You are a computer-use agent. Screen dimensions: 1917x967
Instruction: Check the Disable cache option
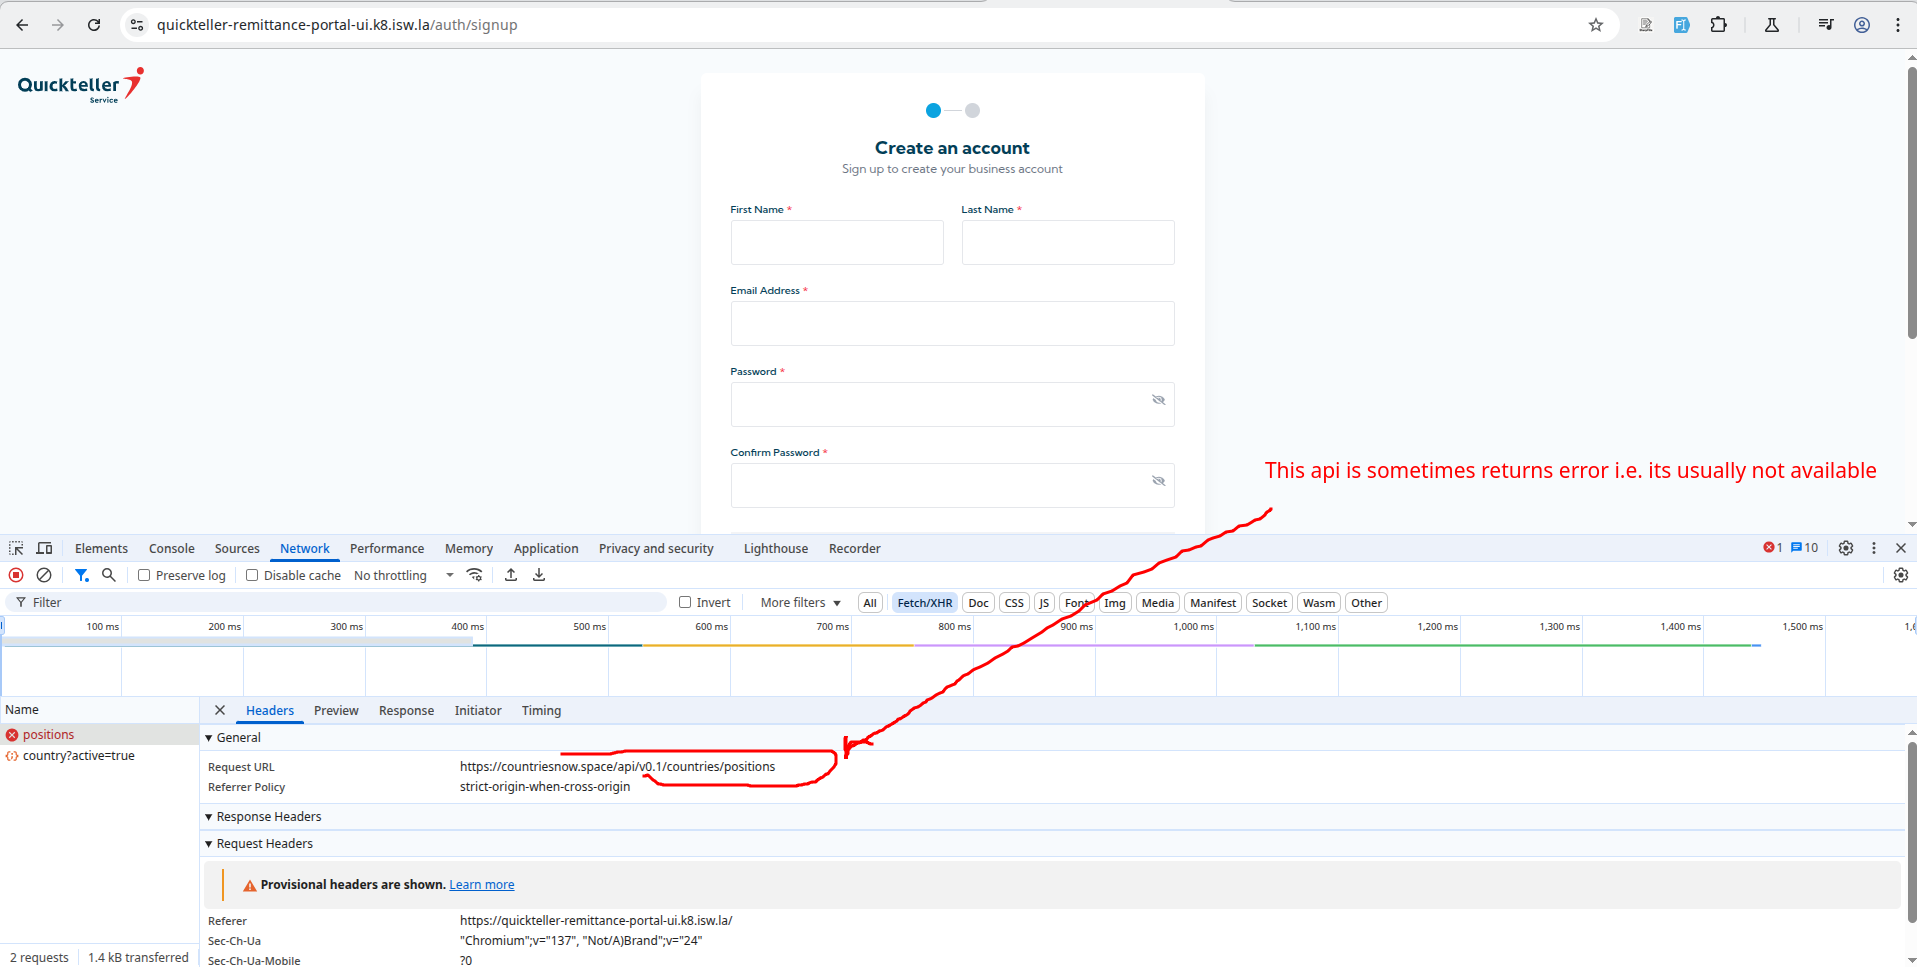pyautogui.click(x=252, y=575)
